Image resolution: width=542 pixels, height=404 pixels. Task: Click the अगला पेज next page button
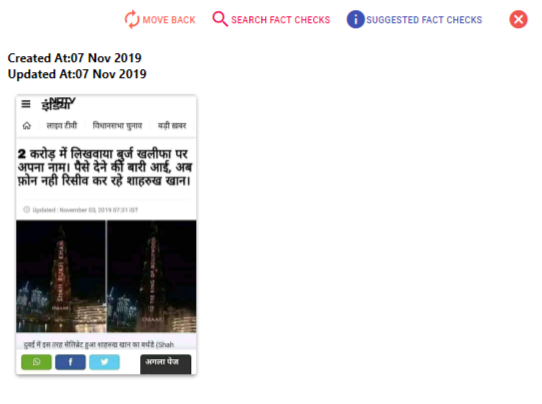click(166, 364)
